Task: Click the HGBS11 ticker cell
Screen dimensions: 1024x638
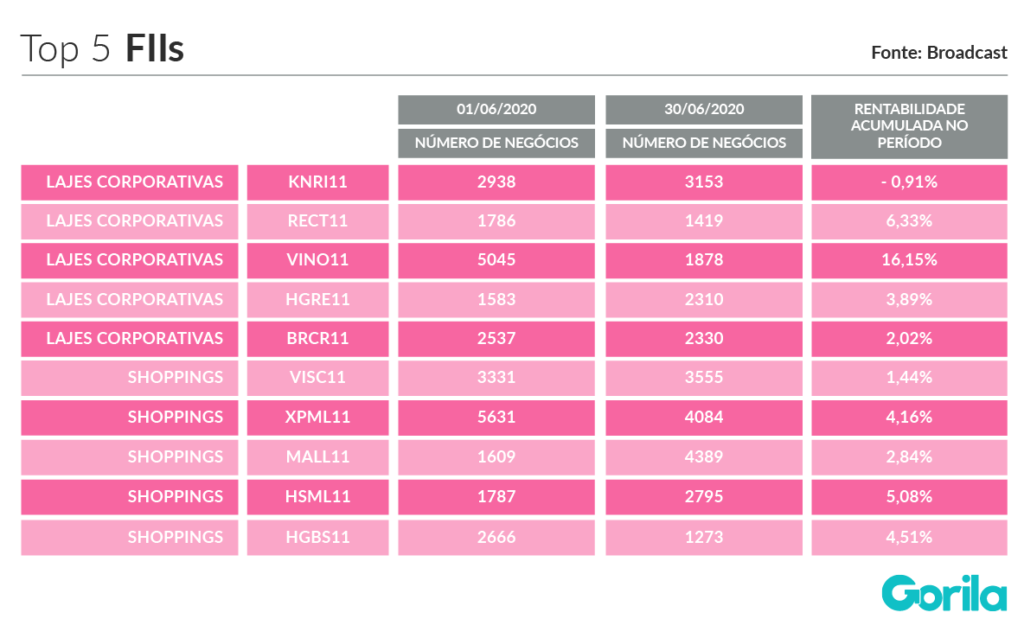Action: coord(317,537)
